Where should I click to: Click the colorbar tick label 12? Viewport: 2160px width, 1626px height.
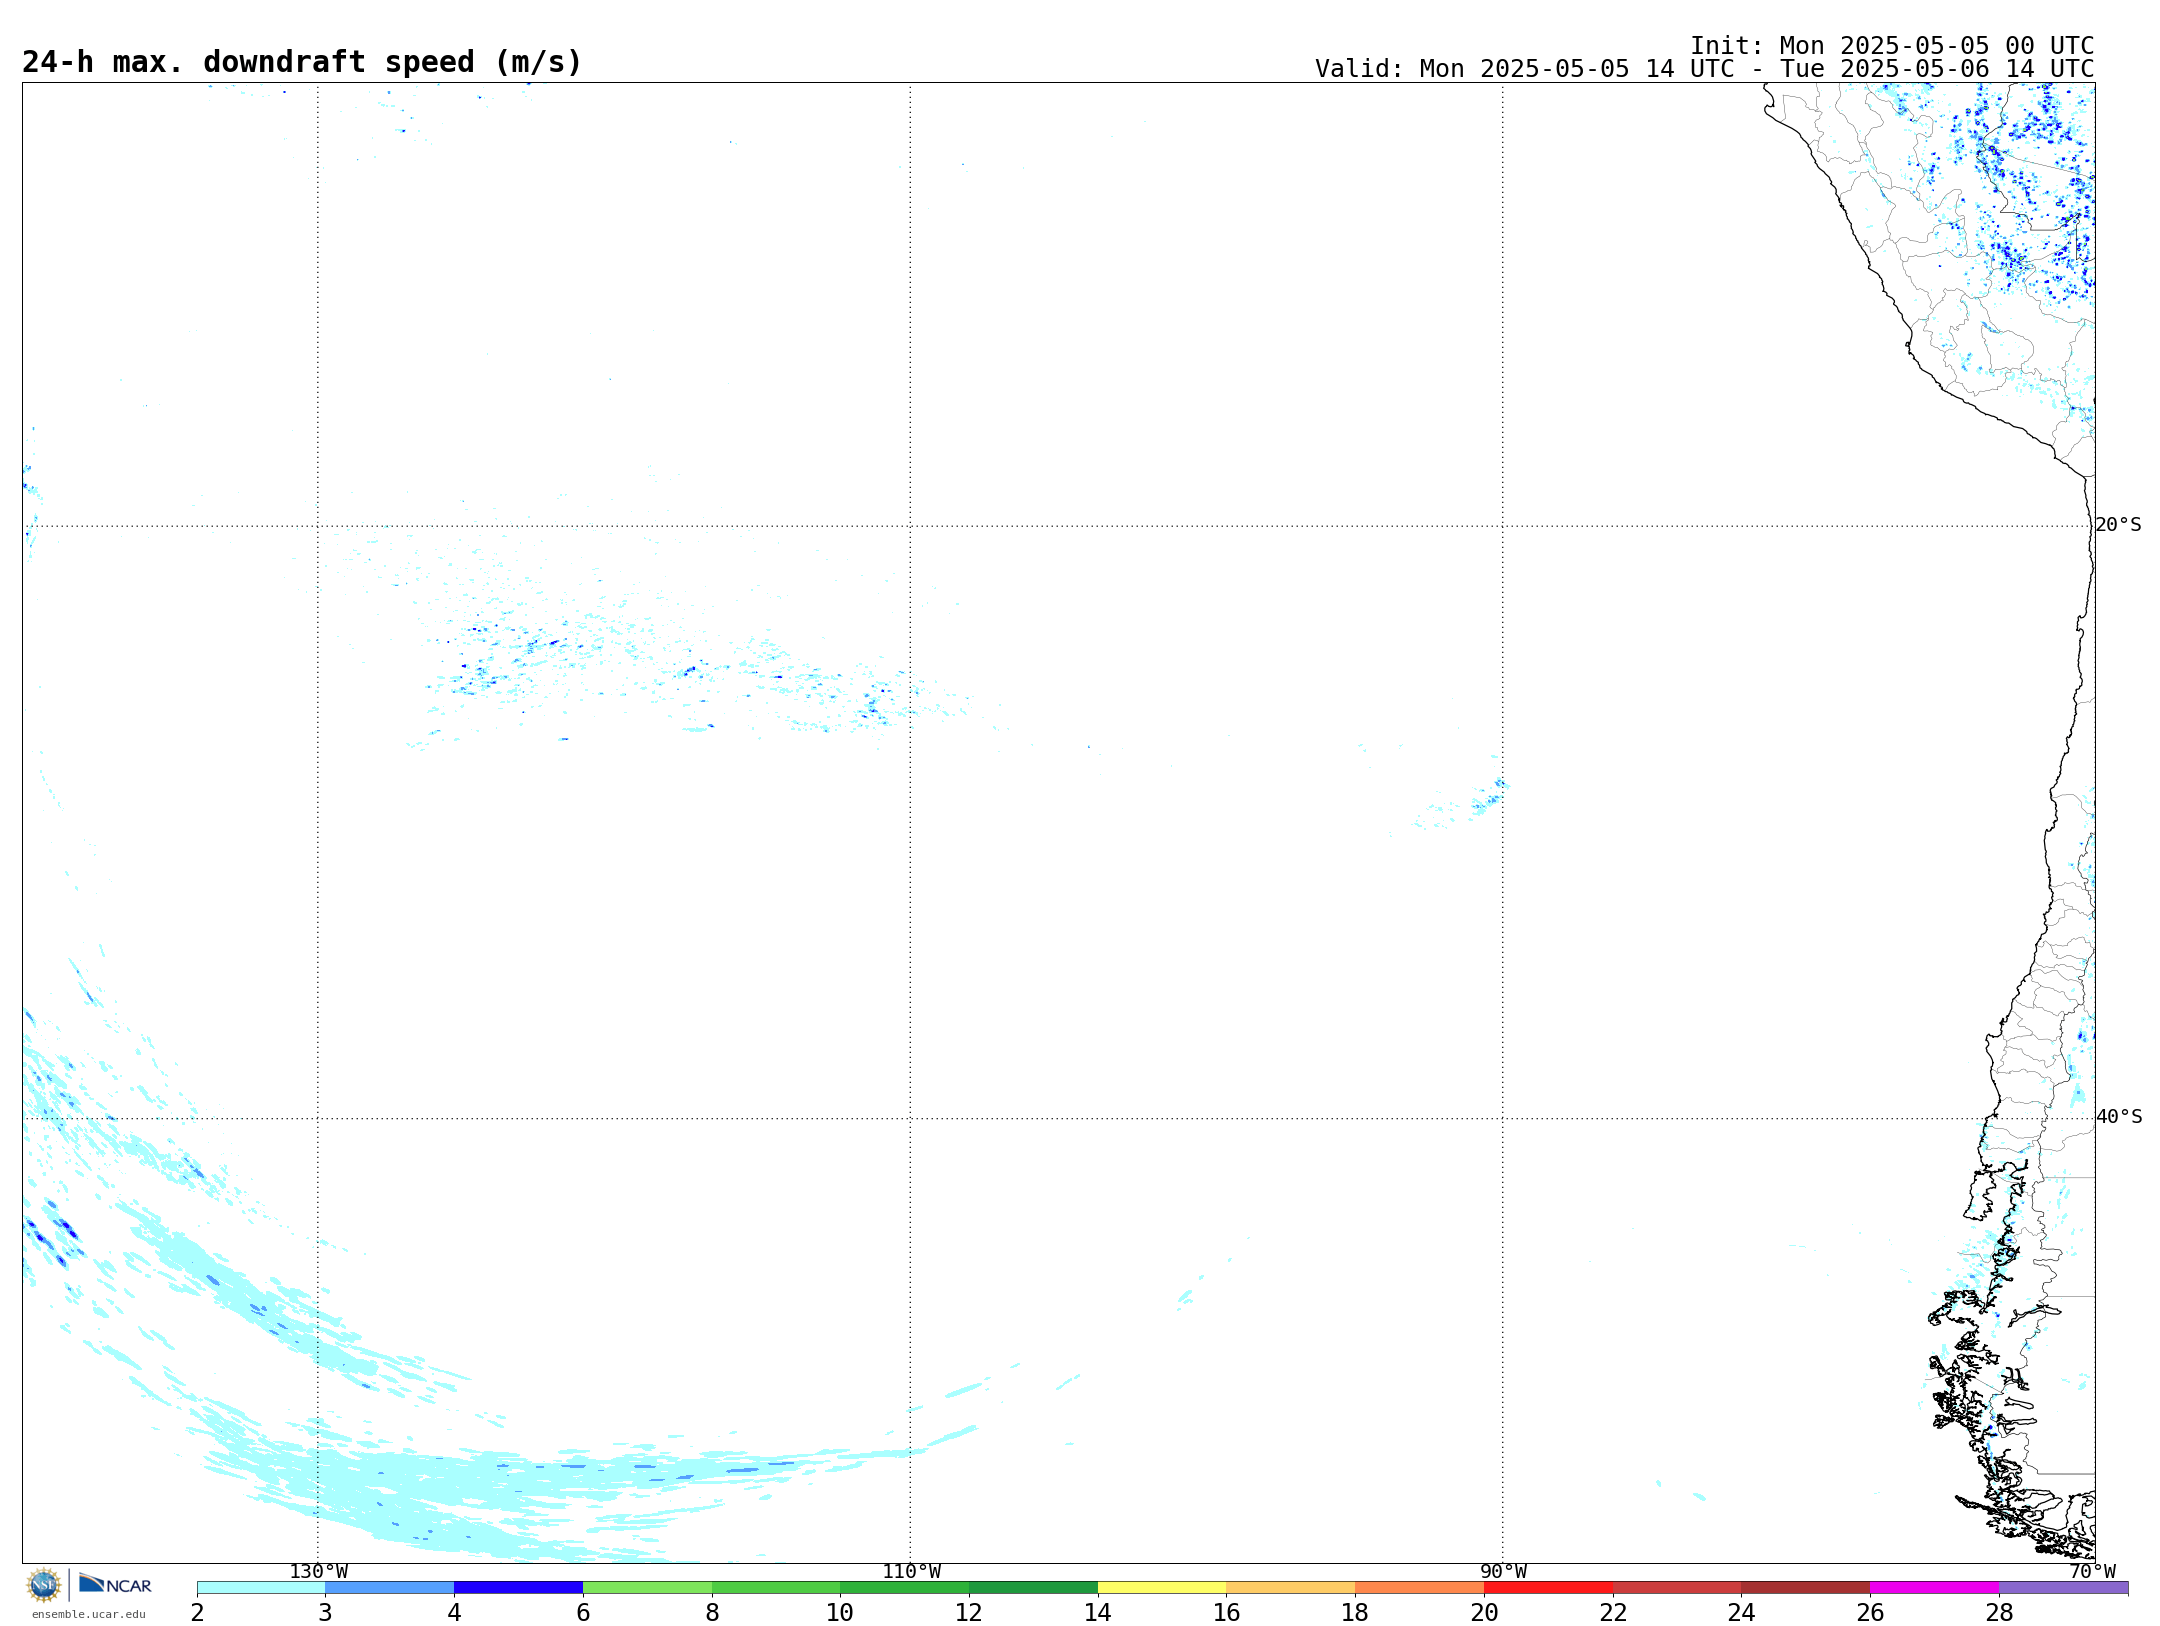[x=969, y=1613]
